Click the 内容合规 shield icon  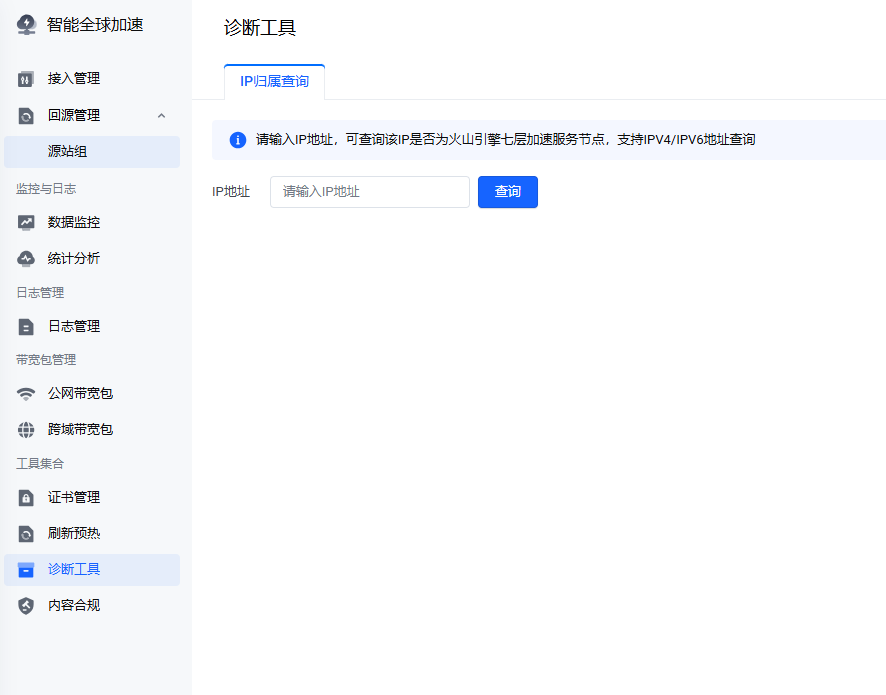click(x=27, y=606)
